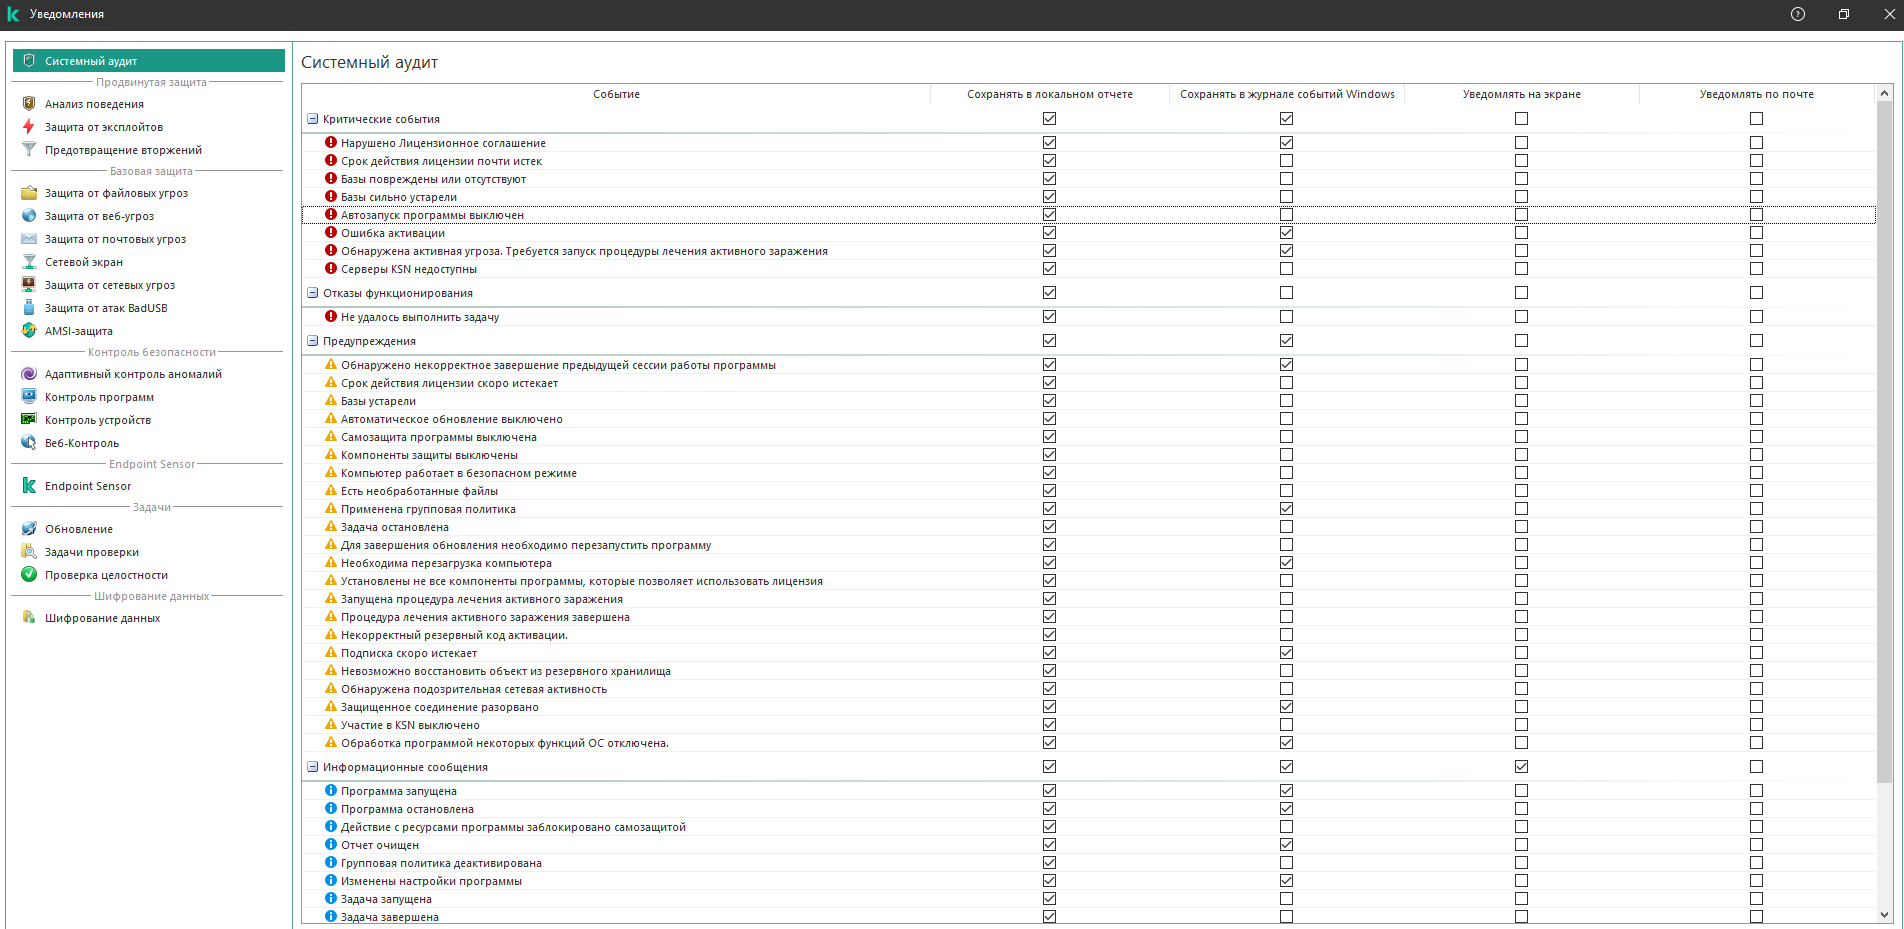The height and width of the screenshot is (929, 1904).
Task: Open the Обновление task notifications
Action: tap(149, 529)
